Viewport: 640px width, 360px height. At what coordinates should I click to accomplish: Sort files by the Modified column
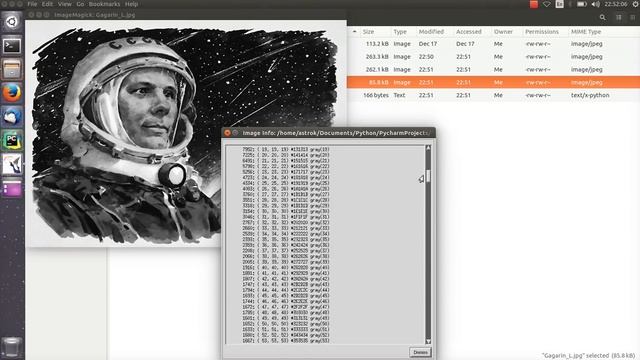coord(431,31)
